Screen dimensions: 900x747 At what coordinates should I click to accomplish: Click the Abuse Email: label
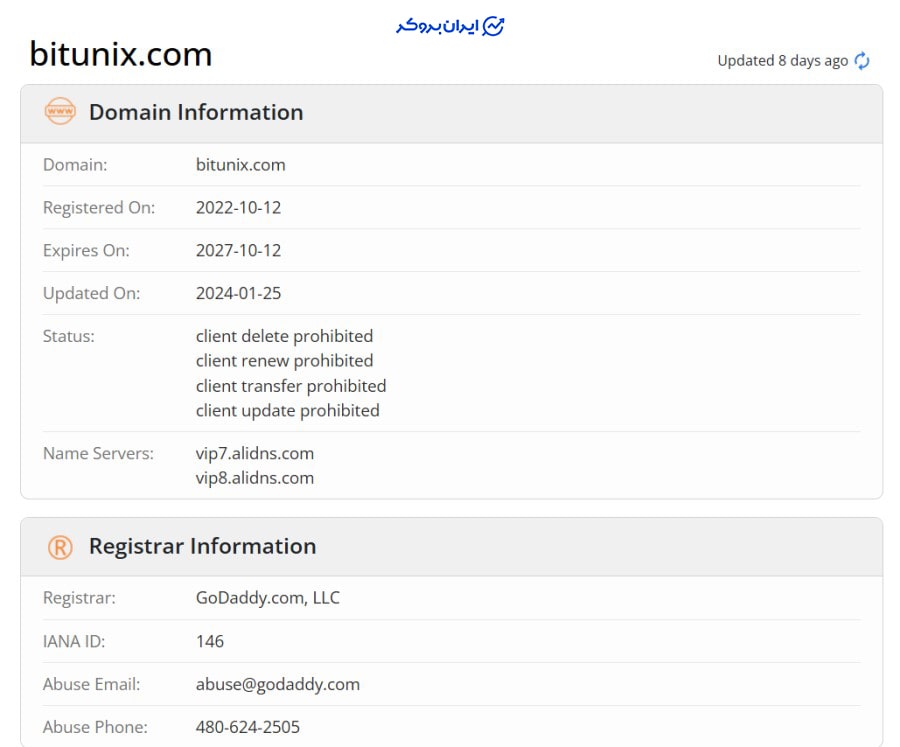point(91,684)
